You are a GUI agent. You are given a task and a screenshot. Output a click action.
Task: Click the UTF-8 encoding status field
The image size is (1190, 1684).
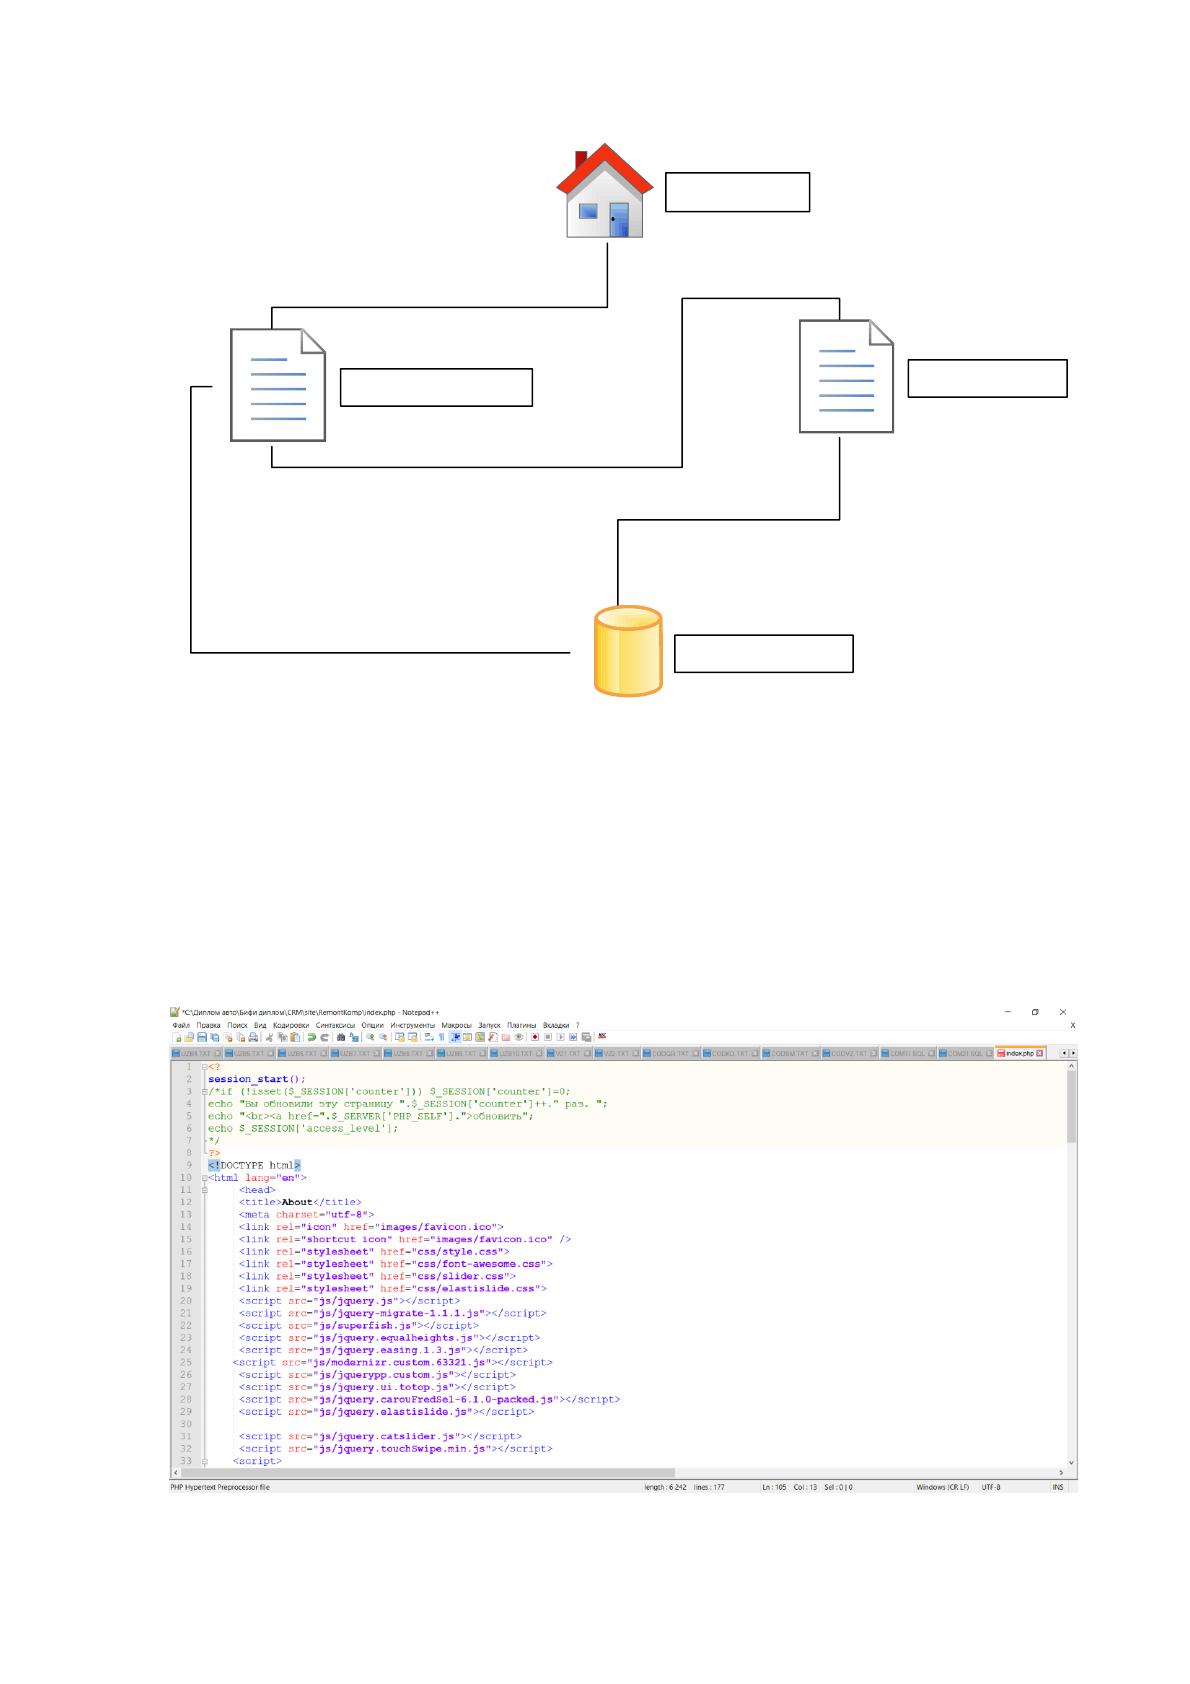tap(991, 1487)
